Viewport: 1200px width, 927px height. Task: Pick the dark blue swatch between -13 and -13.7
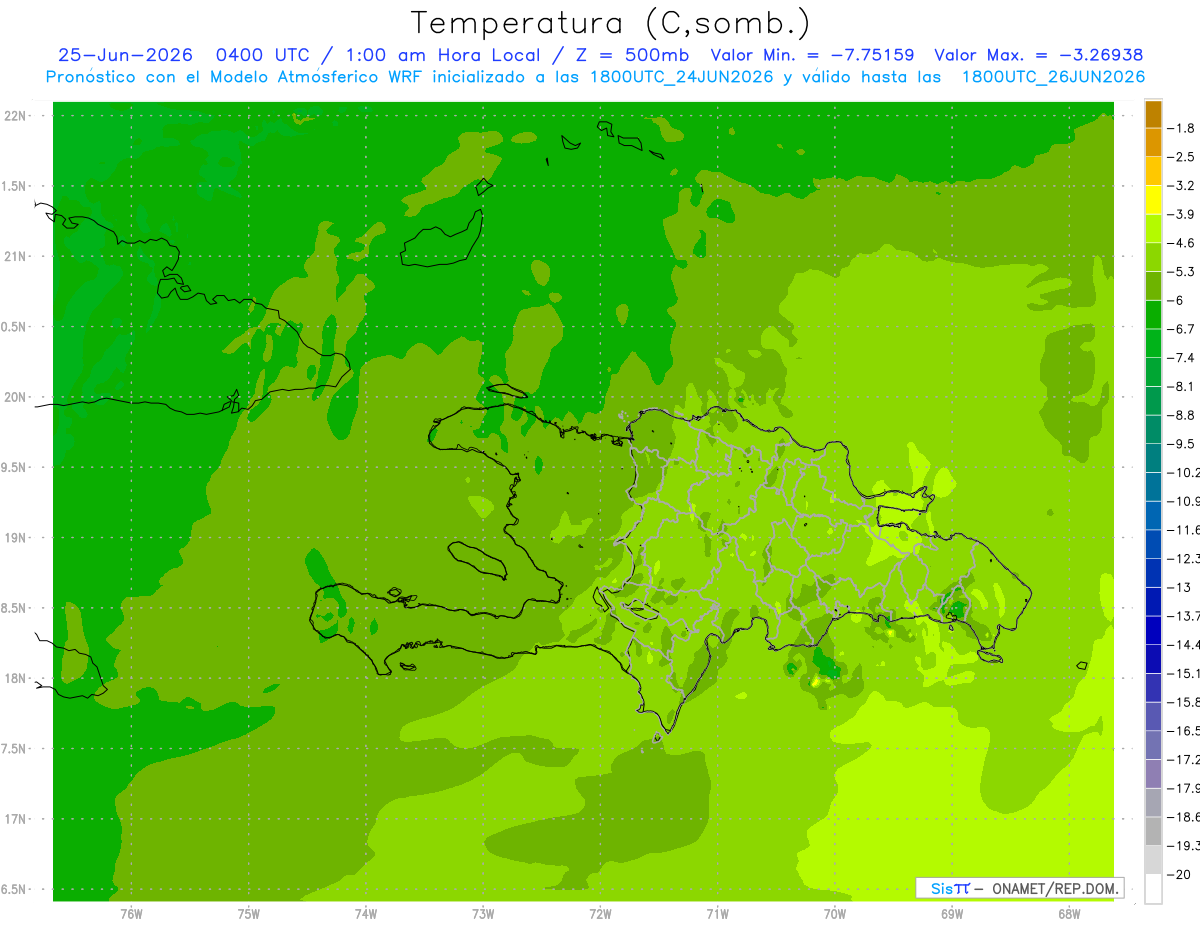[x=1153, y=602]
